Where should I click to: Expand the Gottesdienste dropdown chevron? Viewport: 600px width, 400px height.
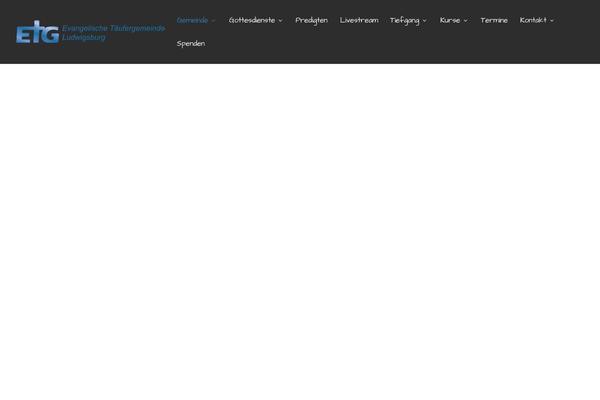280,21
